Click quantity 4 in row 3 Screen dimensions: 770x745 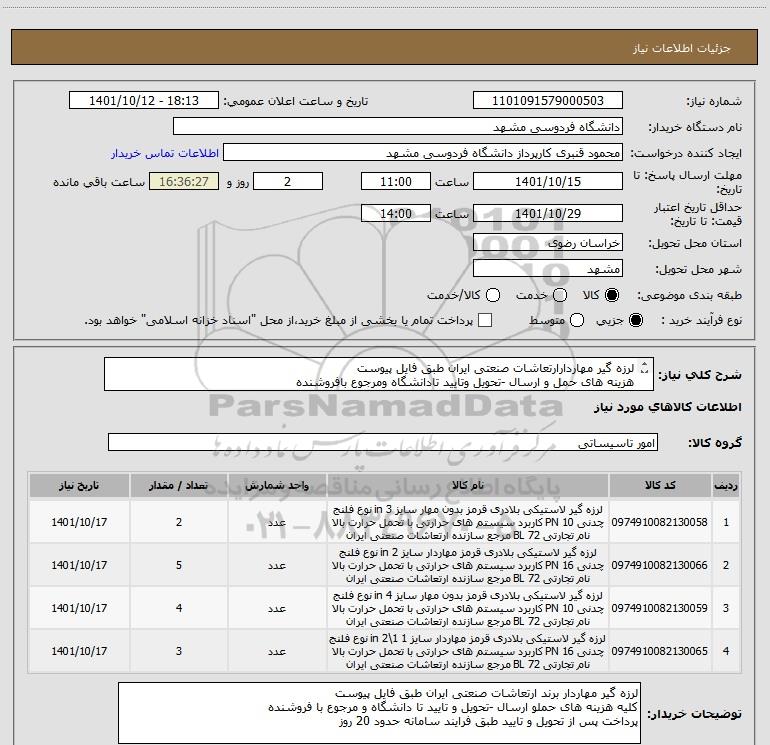point(179,608)
